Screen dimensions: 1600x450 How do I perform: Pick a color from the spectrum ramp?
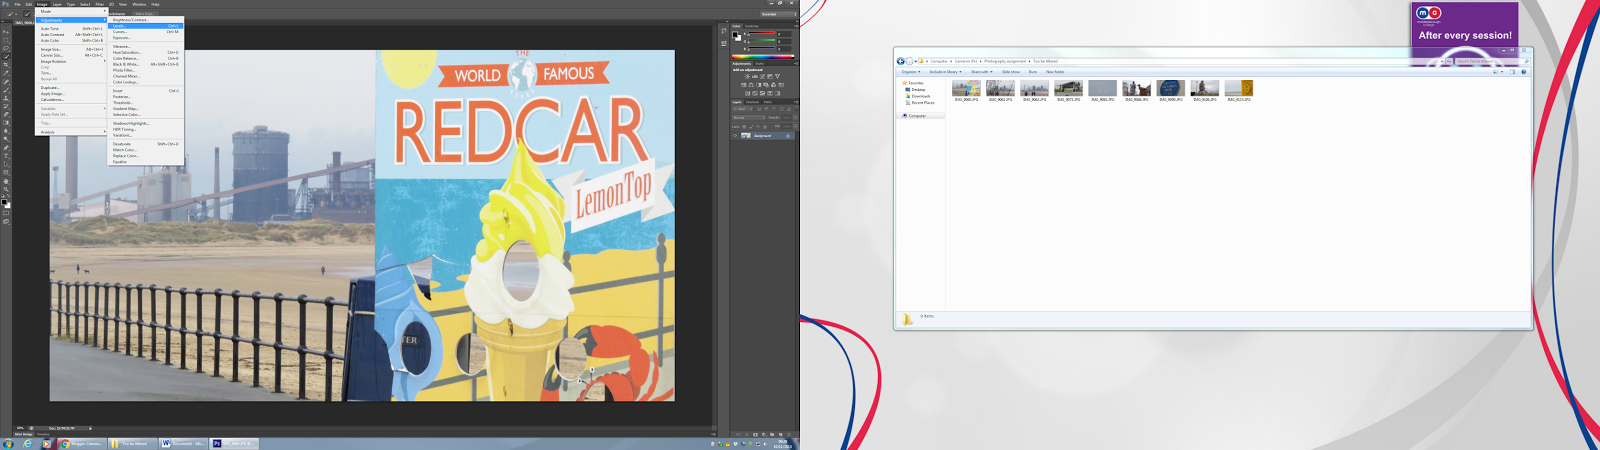point(763,56)
